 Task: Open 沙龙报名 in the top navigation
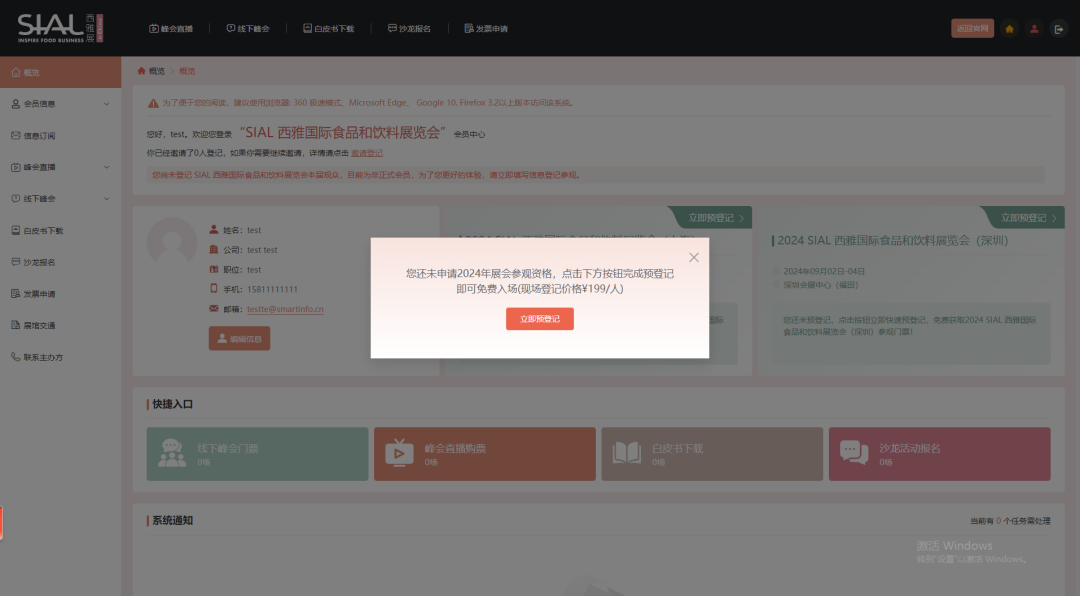(x=411, y=28)
